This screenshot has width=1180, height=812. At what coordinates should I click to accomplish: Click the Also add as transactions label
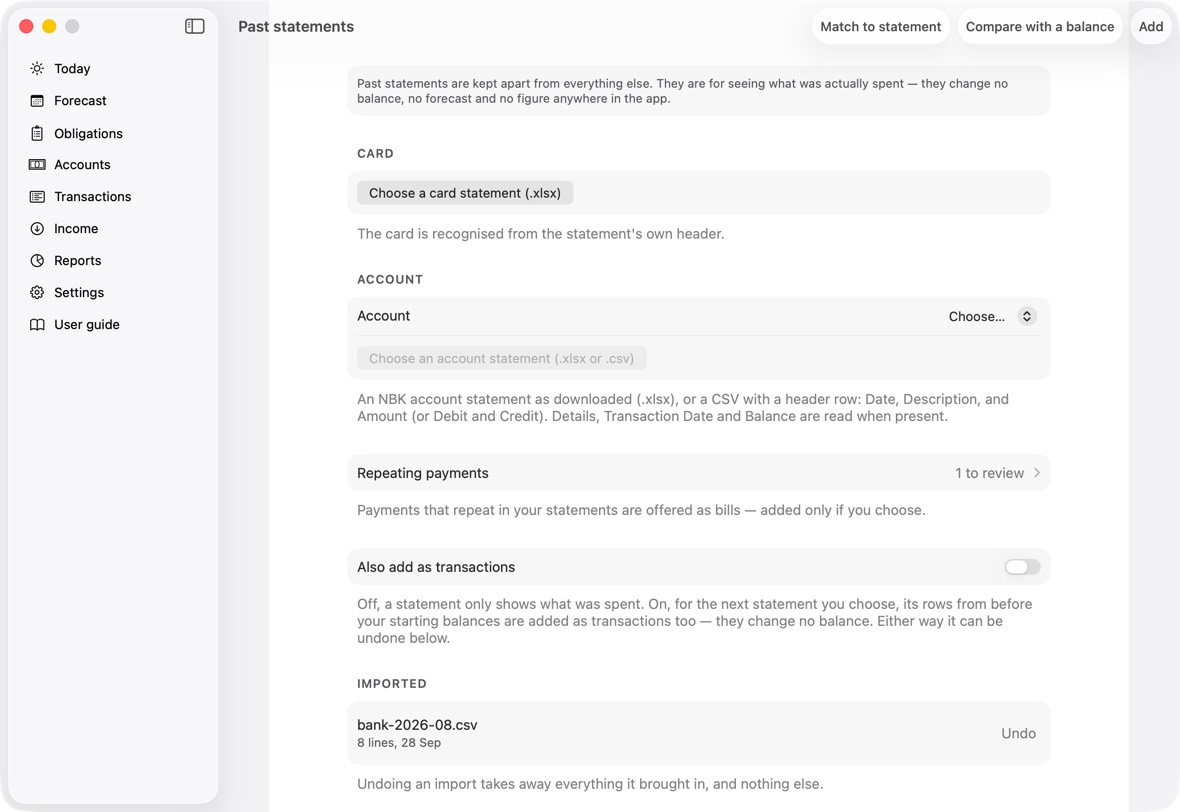436,567
